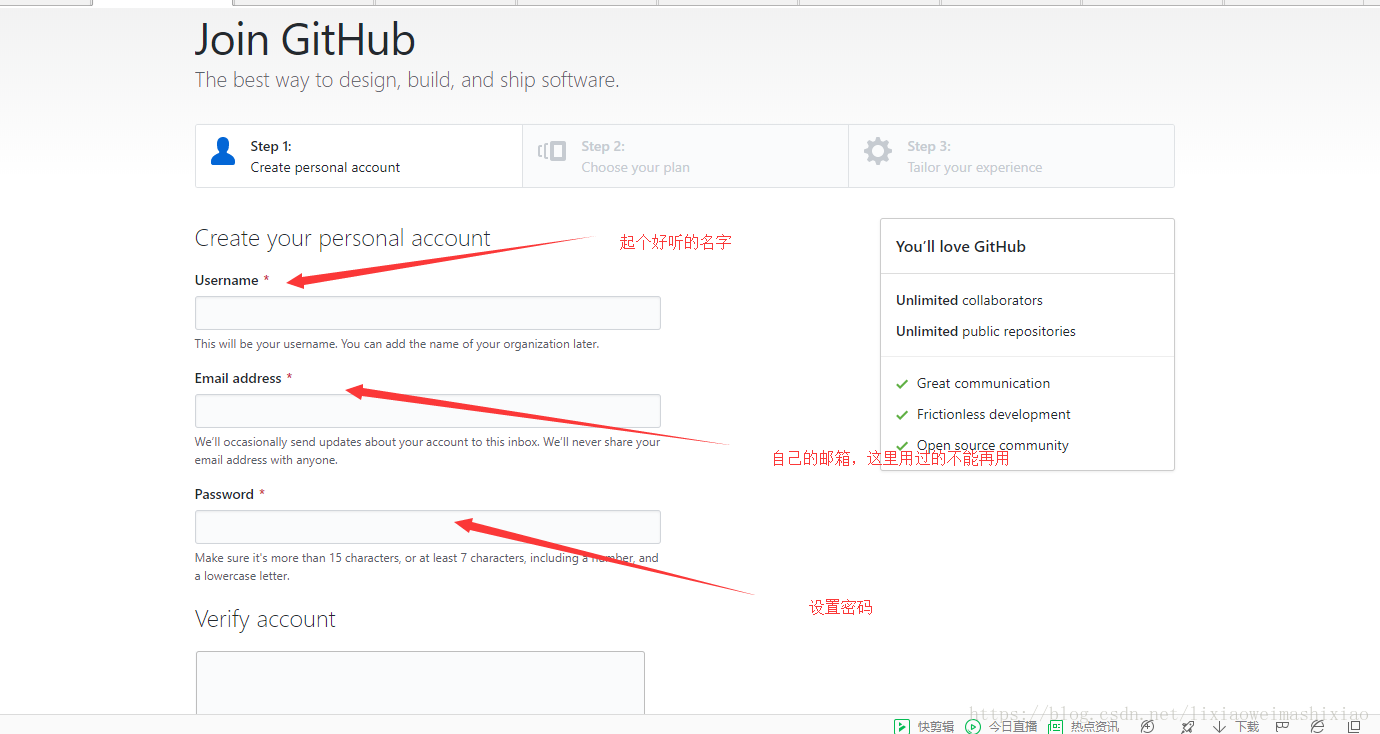Image resolution: width=1380 pixels, height=734 pixels.
Task: Click 'Unlimited public repositories' text
Action: coord(986,331)
